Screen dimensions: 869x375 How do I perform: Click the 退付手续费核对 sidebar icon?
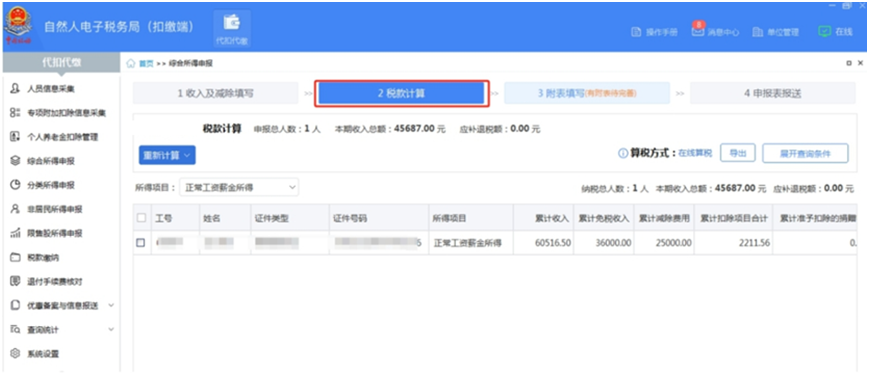15,281
